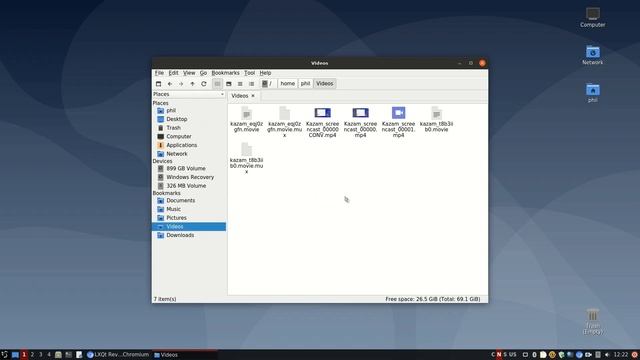
Task: Switch to Icon View mode
Action: point(218,84)
